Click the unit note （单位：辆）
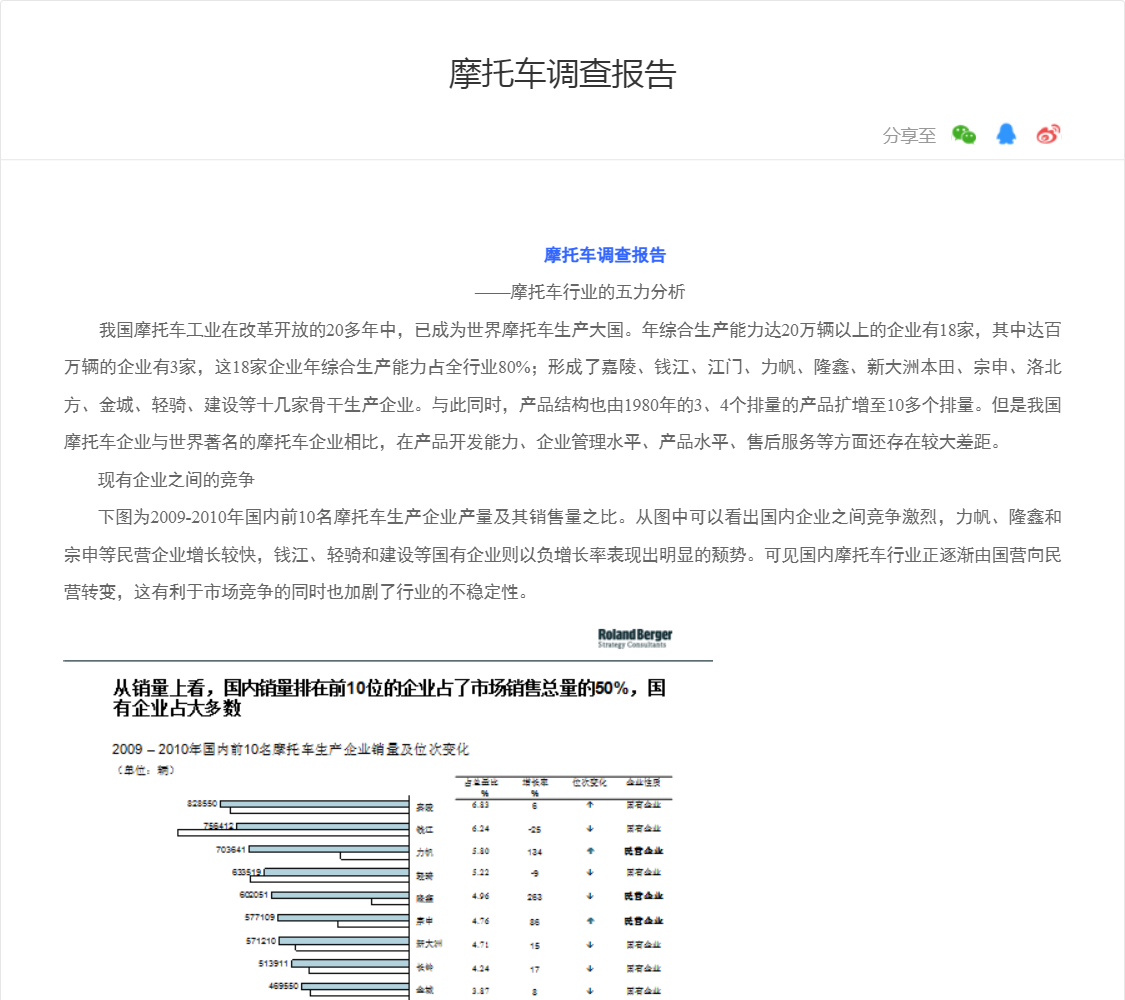The width and height of the screenshot is (1125, 1000). click(x=145, y=770)
